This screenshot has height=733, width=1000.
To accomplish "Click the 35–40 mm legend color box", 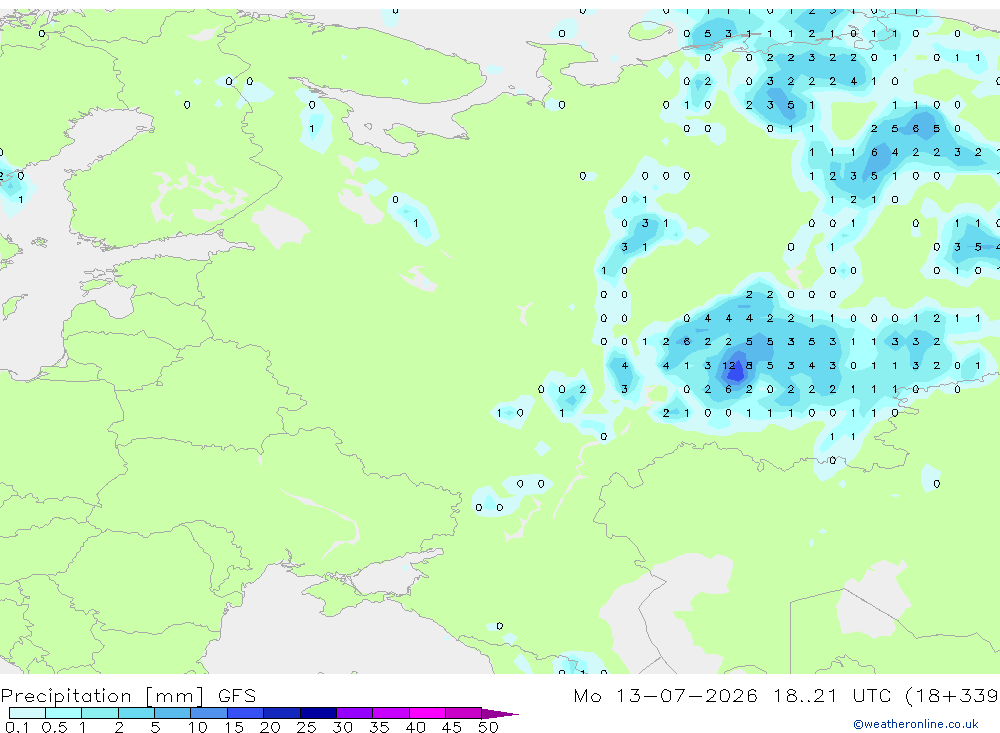I will [x=391, y=713].
